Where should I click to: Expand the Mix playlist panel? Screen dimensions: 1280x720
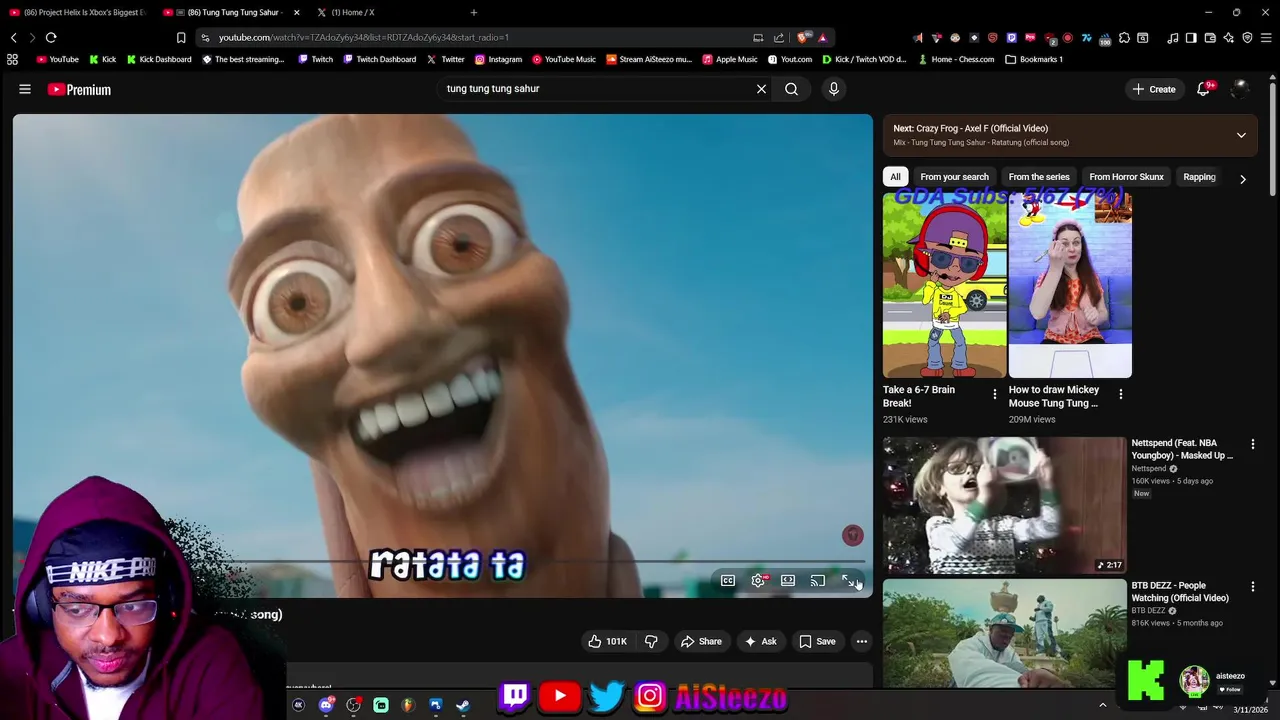point(1241,135)
